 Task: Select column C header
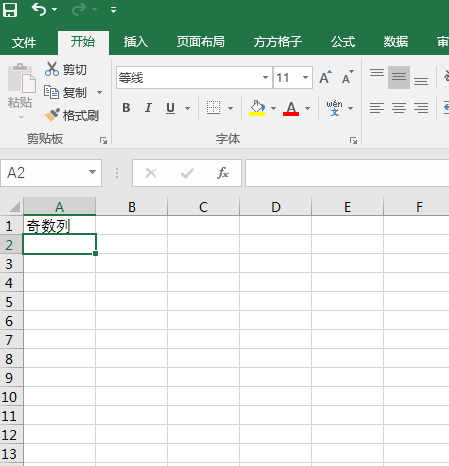click(x=204, y=207)
